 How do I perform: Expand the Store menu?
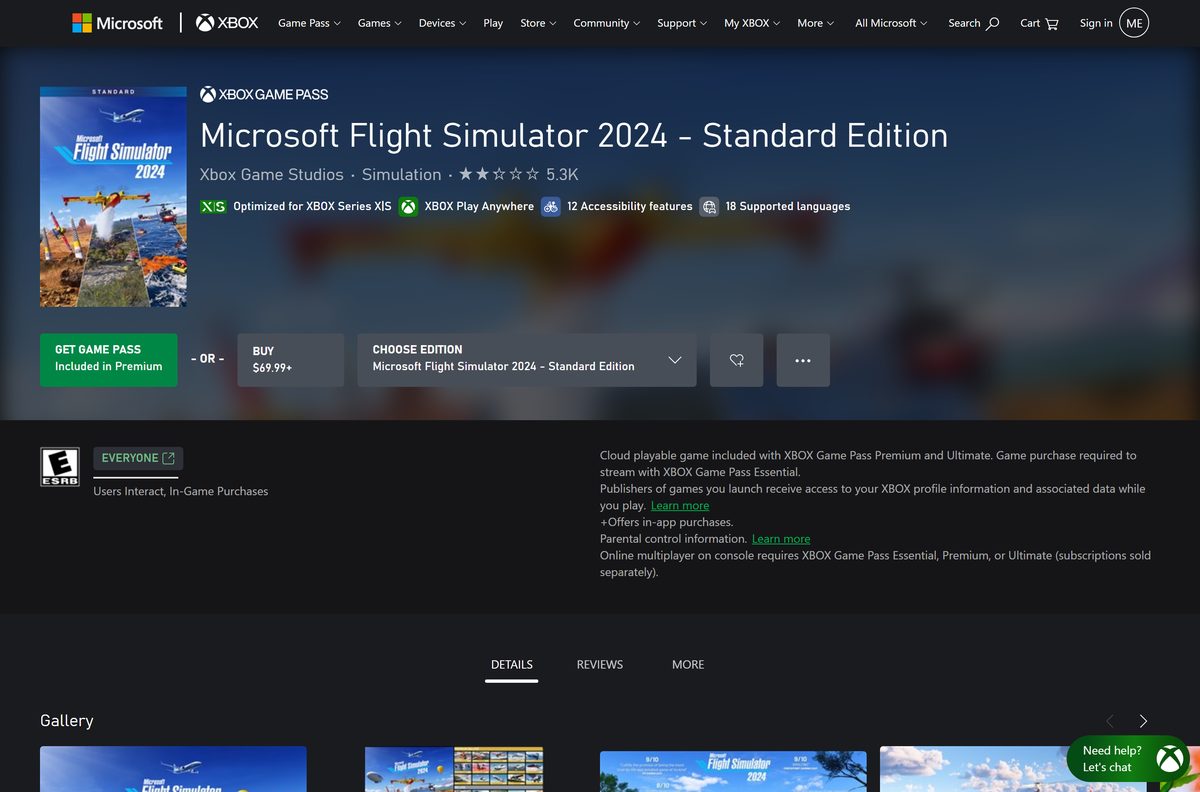pos(538,23)
